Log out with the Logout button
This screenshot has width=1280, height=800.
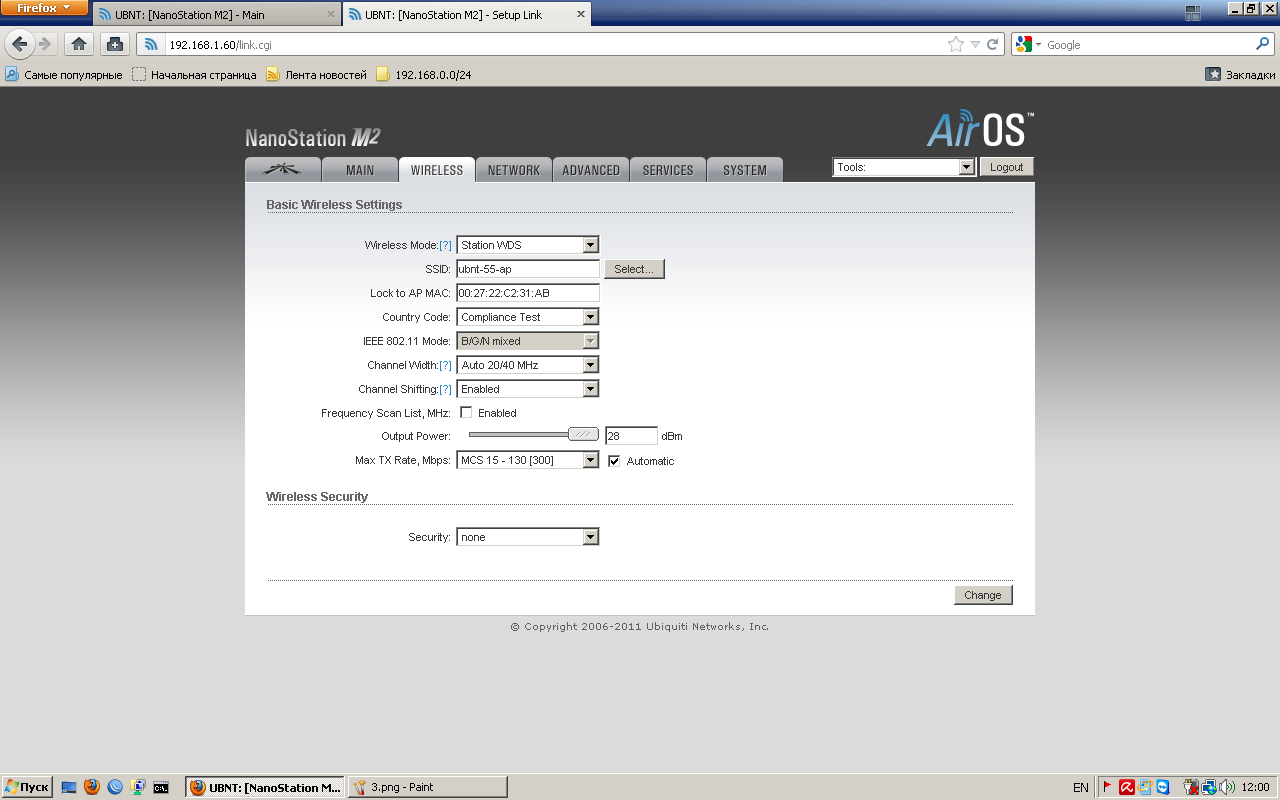point(1007,167)
